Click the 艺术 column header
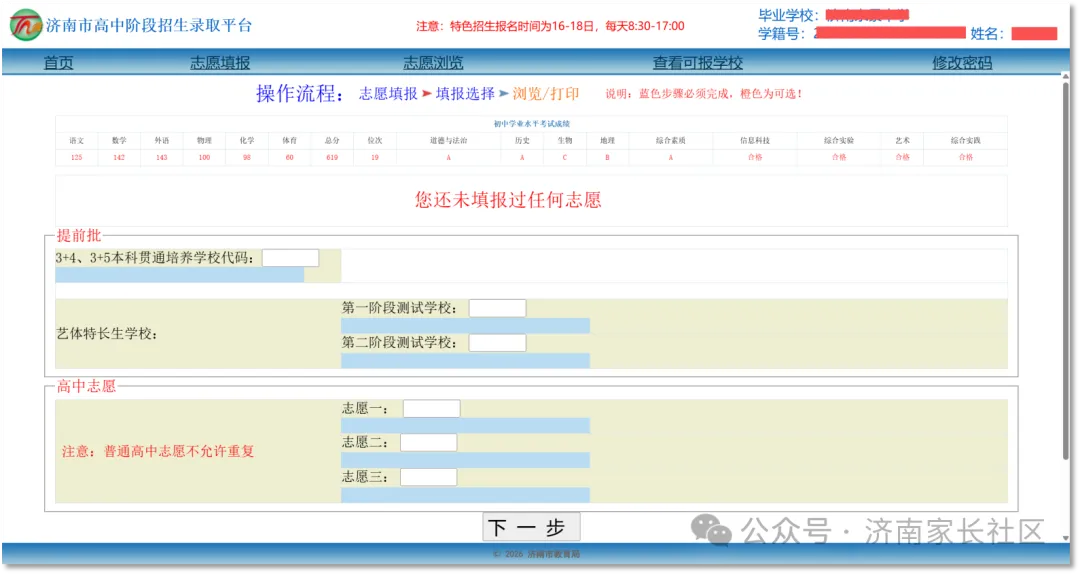 pyautogui.click(x=902, y=140)
